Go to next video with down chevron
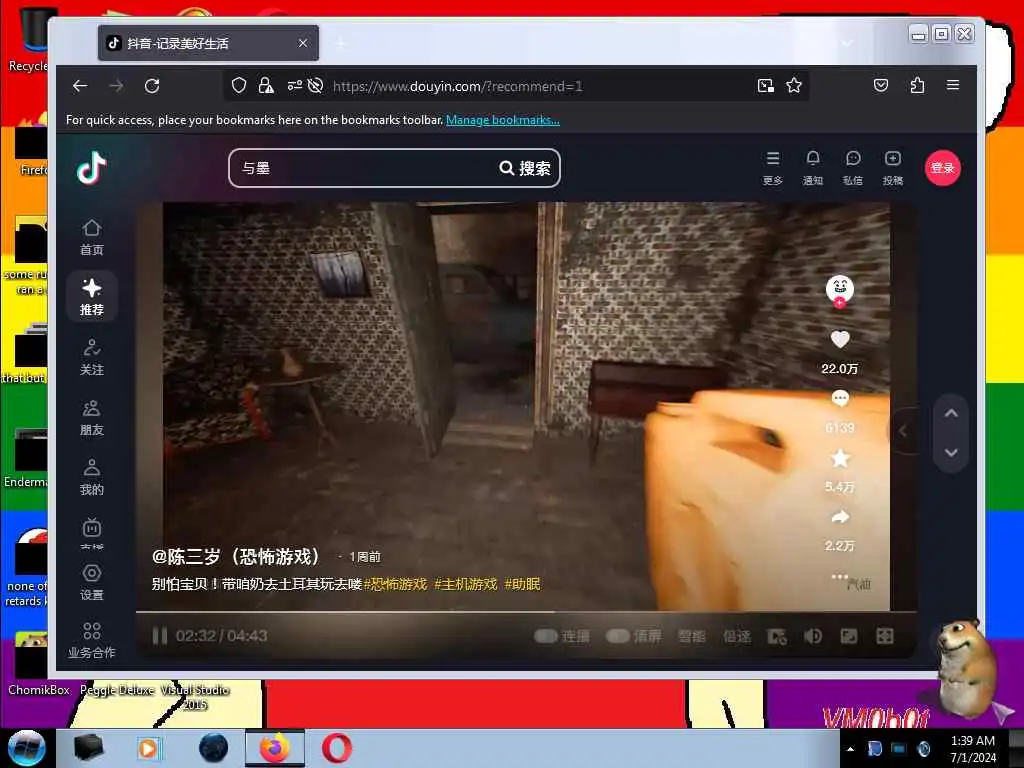The image size is (1024, 768). point(951,453)
